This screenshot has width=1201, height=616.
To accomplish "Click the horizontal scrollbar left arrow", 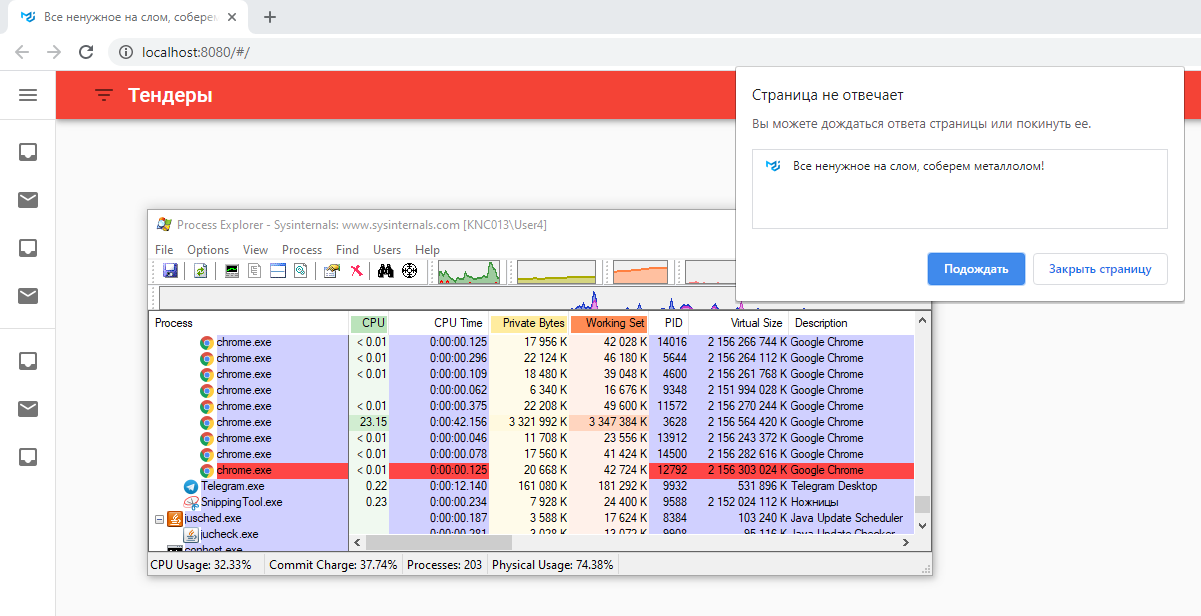I will coord(357,542).
